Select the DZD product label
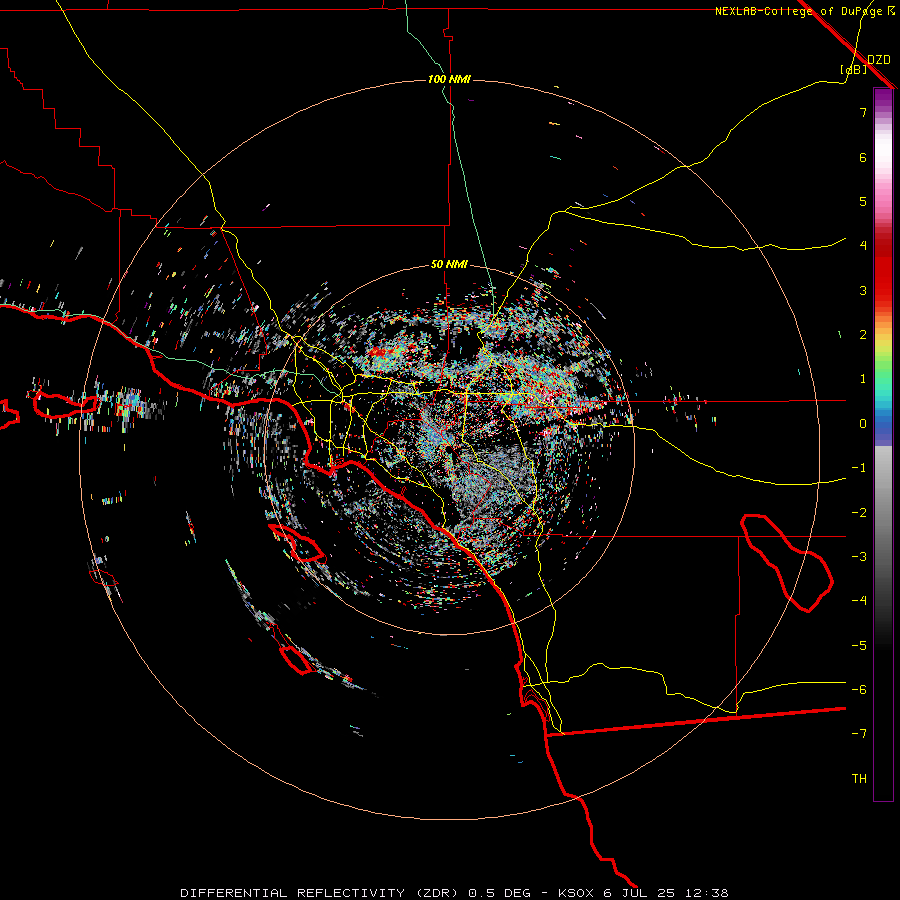The height and width of the screenshot is (900, 900). [879, 60]
